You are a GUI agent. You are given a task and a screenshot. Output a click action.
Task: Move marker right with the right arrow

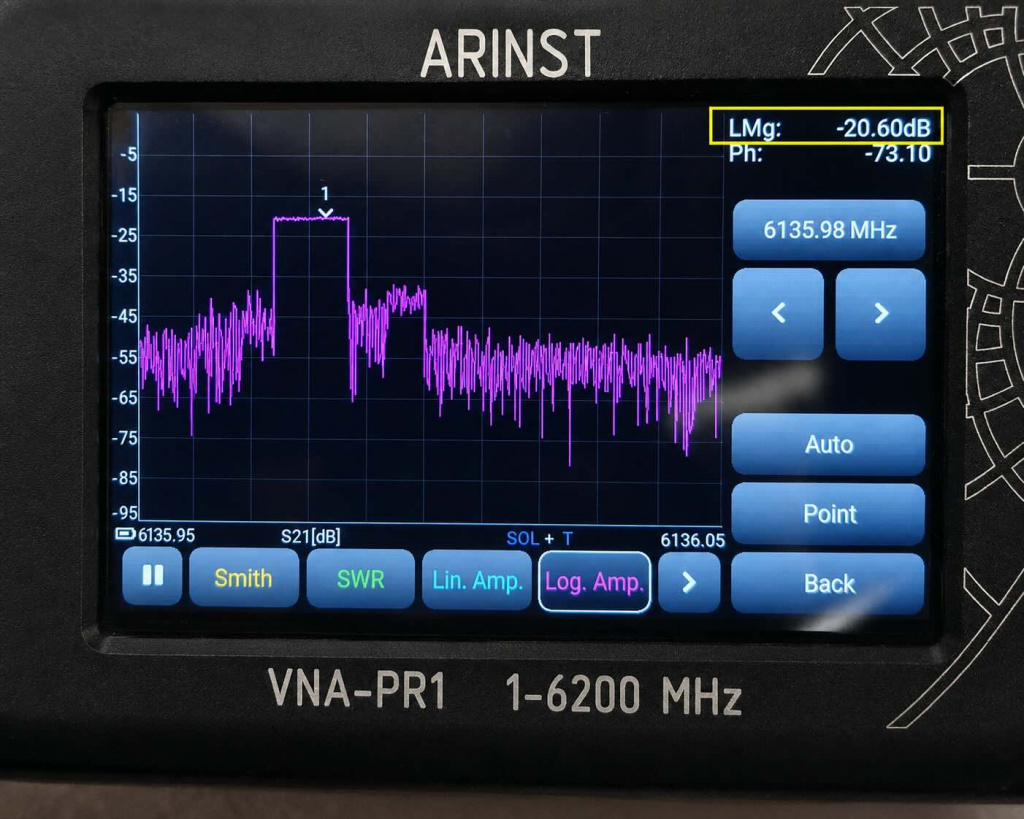point(881,313)
